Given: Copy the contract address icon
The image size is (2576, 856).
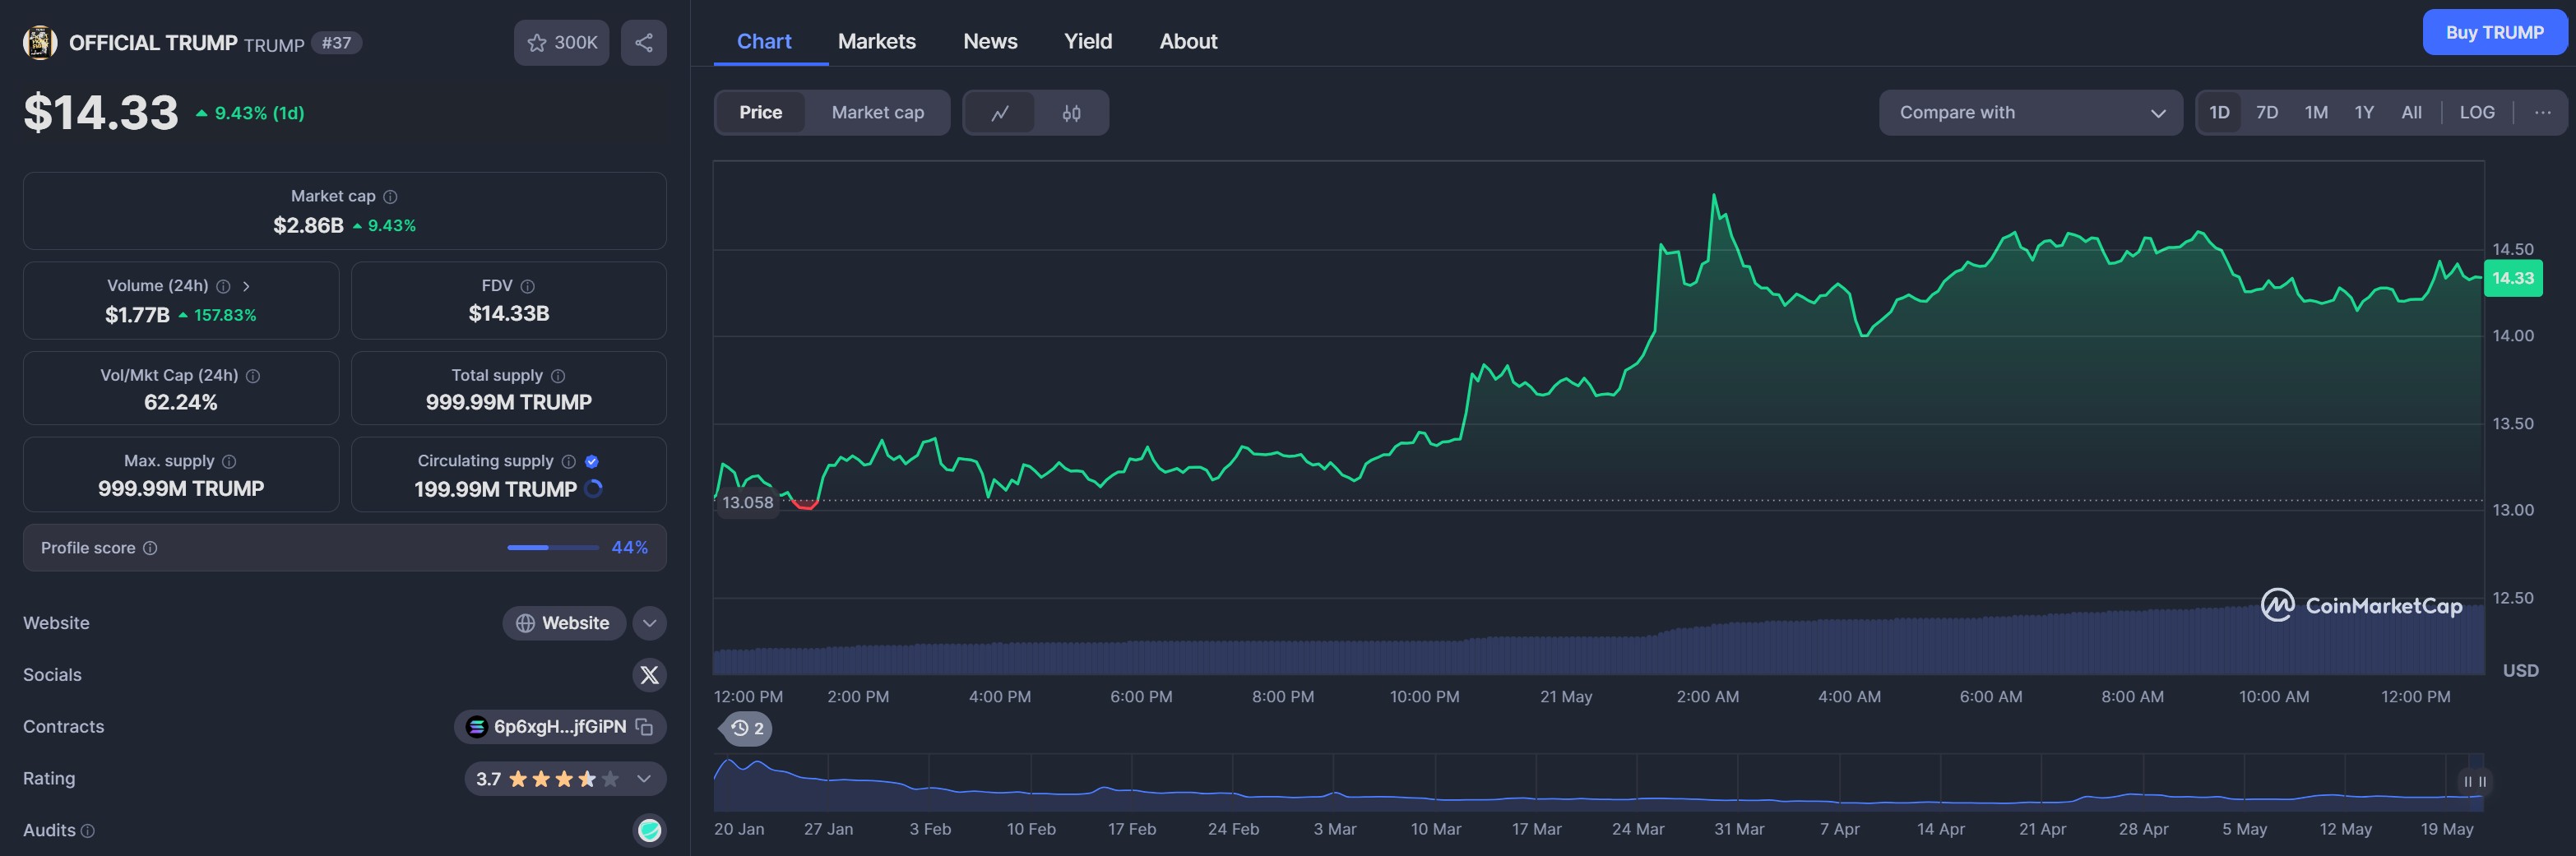Looking at the screenshot, I should 644,727.
